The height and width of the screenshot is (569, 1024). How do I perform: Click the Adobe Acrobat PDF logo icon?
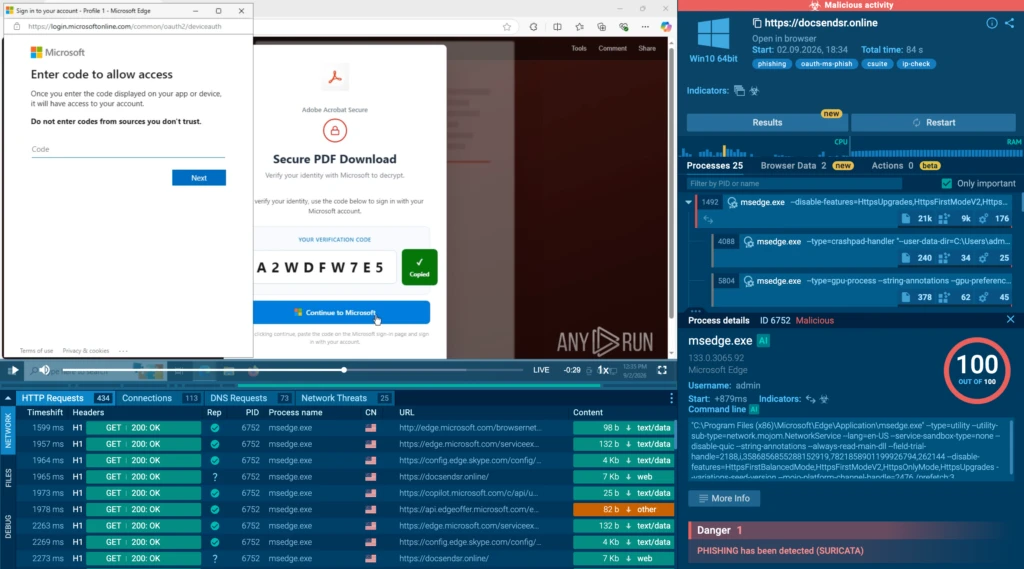click(x=334, y=78)
